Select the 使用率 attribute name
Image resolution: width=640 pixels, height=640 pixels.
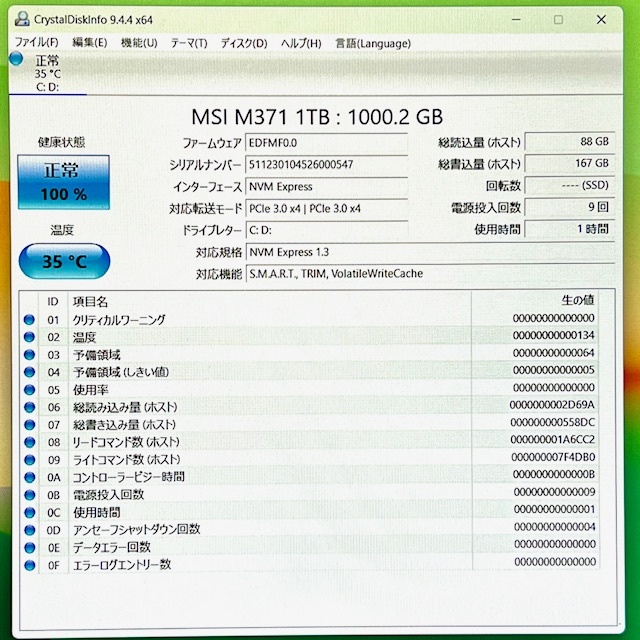(91, 390)
